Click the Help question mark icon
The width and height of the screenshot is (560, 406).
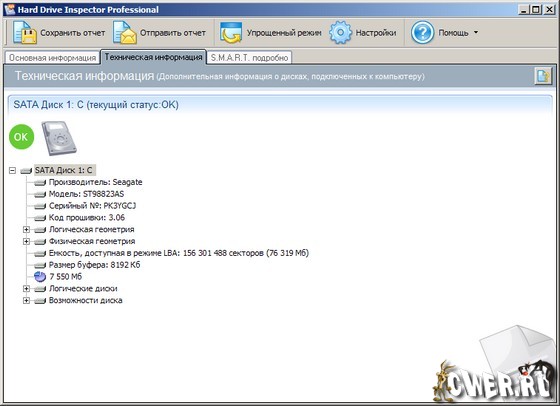coord(422,32)
